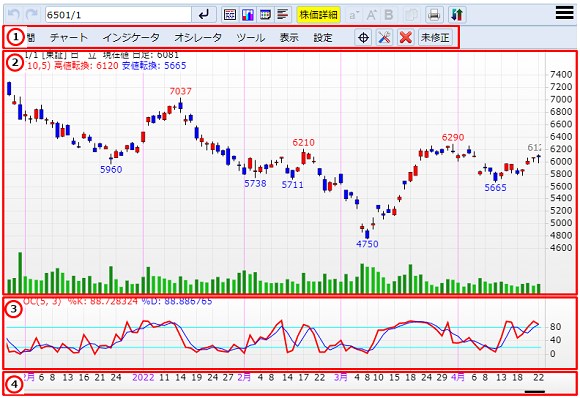
Task: Click the %D: 88.886765 oscillator value
Action: coord(177,301)
